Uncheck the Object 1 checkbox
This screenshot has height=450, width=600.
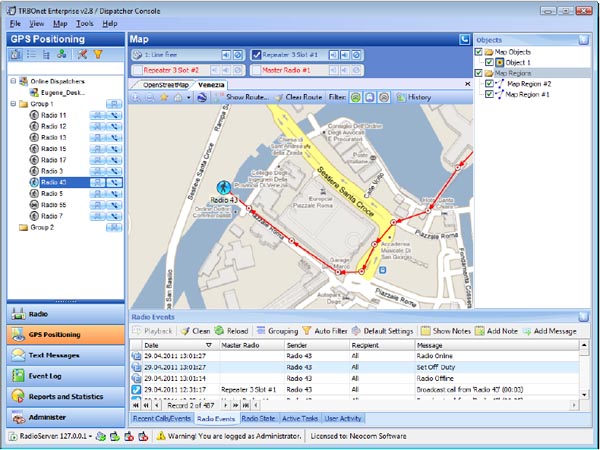tap(489, 62)
